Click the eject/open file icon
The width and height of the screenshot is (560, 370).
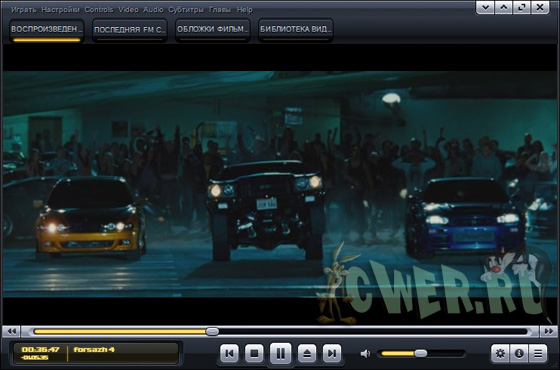(x=307, y=354)
